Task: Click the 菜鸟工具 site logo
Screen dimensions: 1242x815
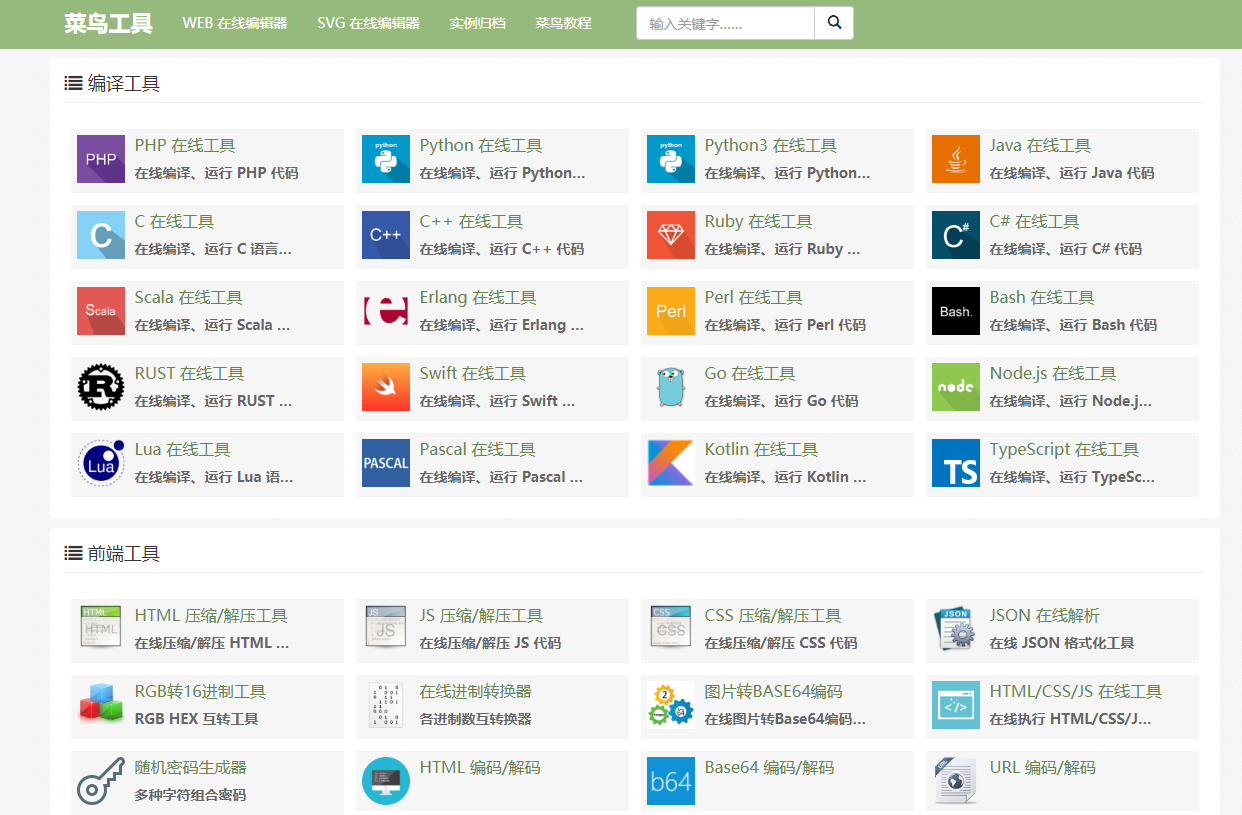Action: tap(108, 23)
